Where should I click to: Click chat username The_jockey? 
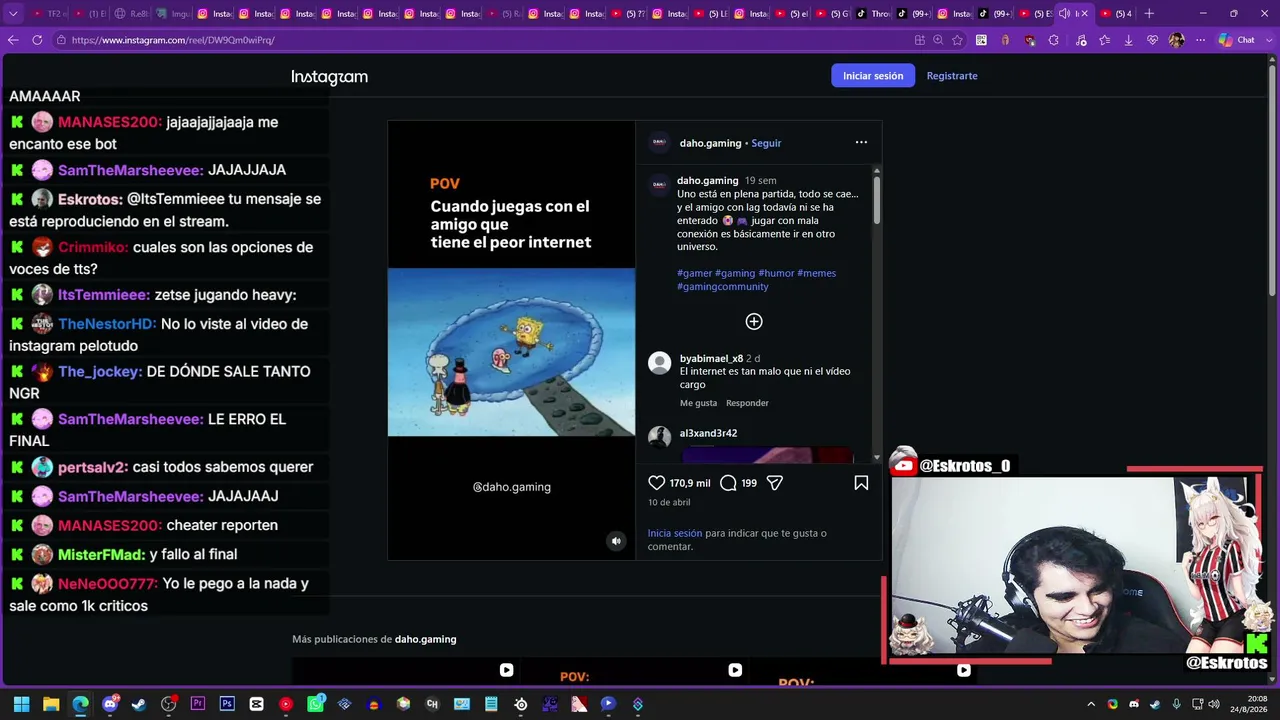point(100,371)
